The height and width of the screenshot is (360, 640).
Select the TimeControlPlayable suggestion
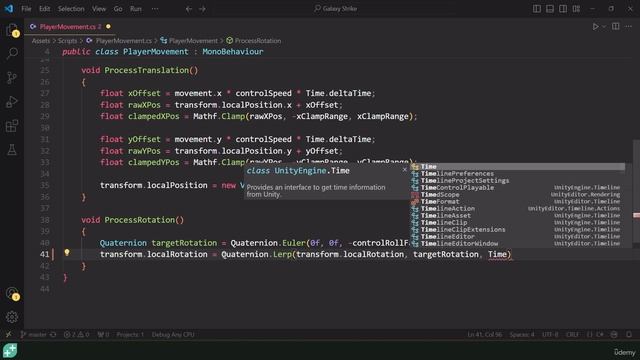point(518,187)
